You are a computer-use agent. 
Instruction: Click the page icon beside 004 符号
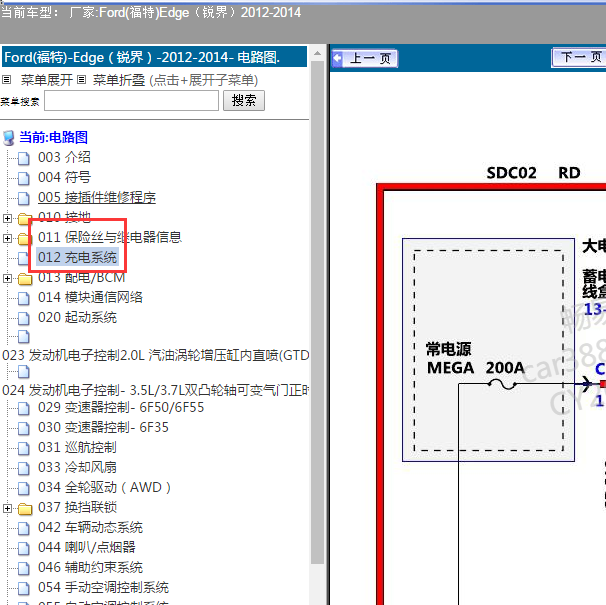[24, 178]
